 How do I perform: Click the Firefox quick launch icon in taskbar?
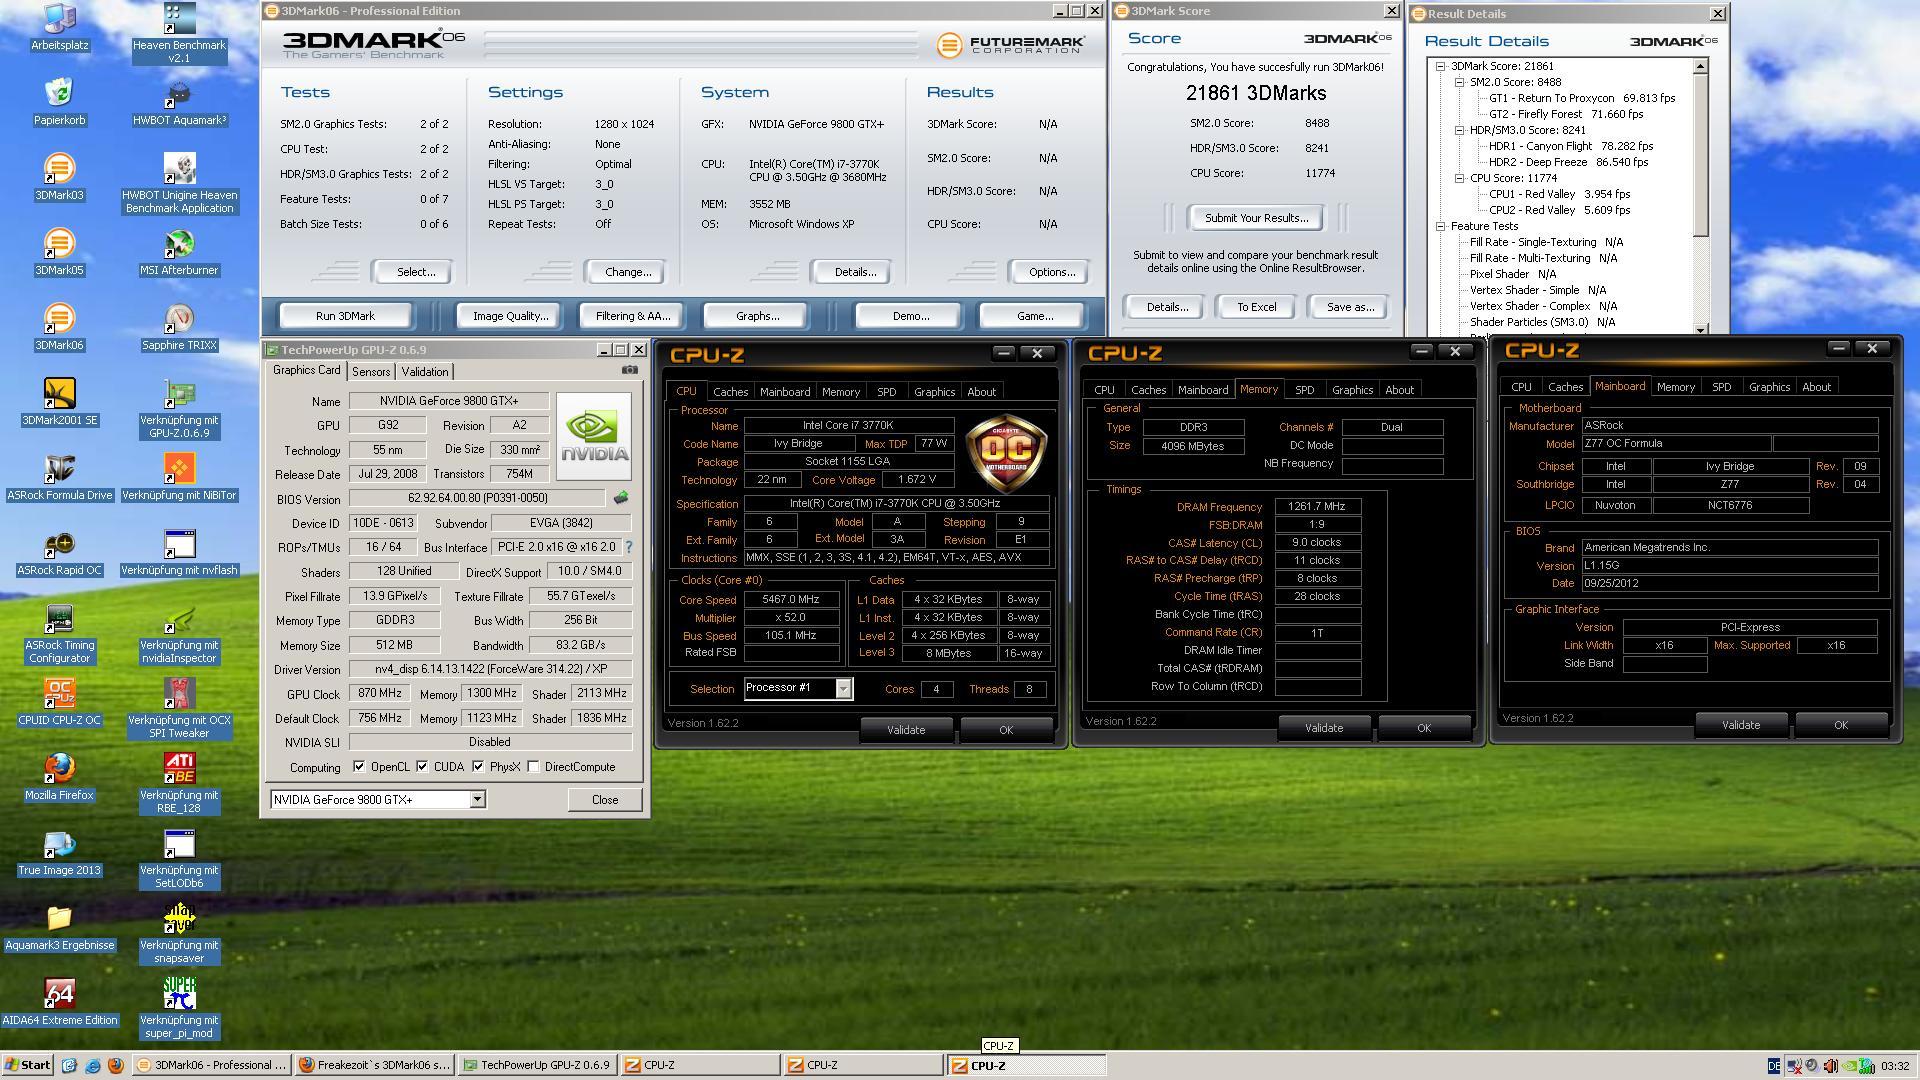click(115, 1065)
